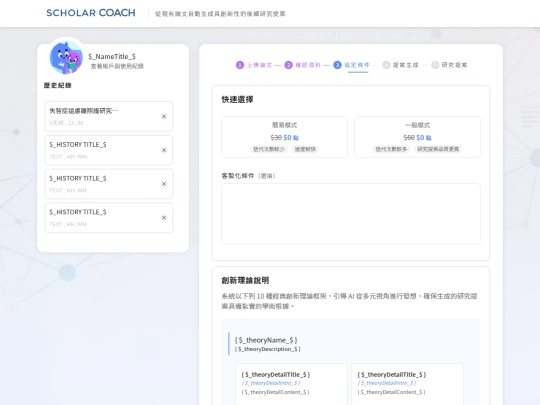540x405 pixels.
Task: Click the 客製化條件（選填）label
Action: click(249, 176)
